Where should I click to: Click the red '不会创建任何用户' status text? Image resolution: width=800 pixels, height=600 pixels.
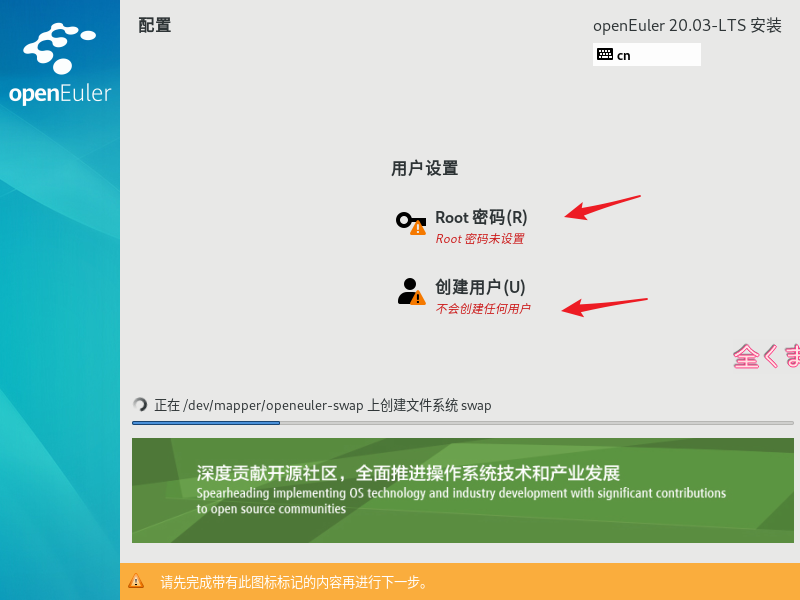(x=483, y=309)
